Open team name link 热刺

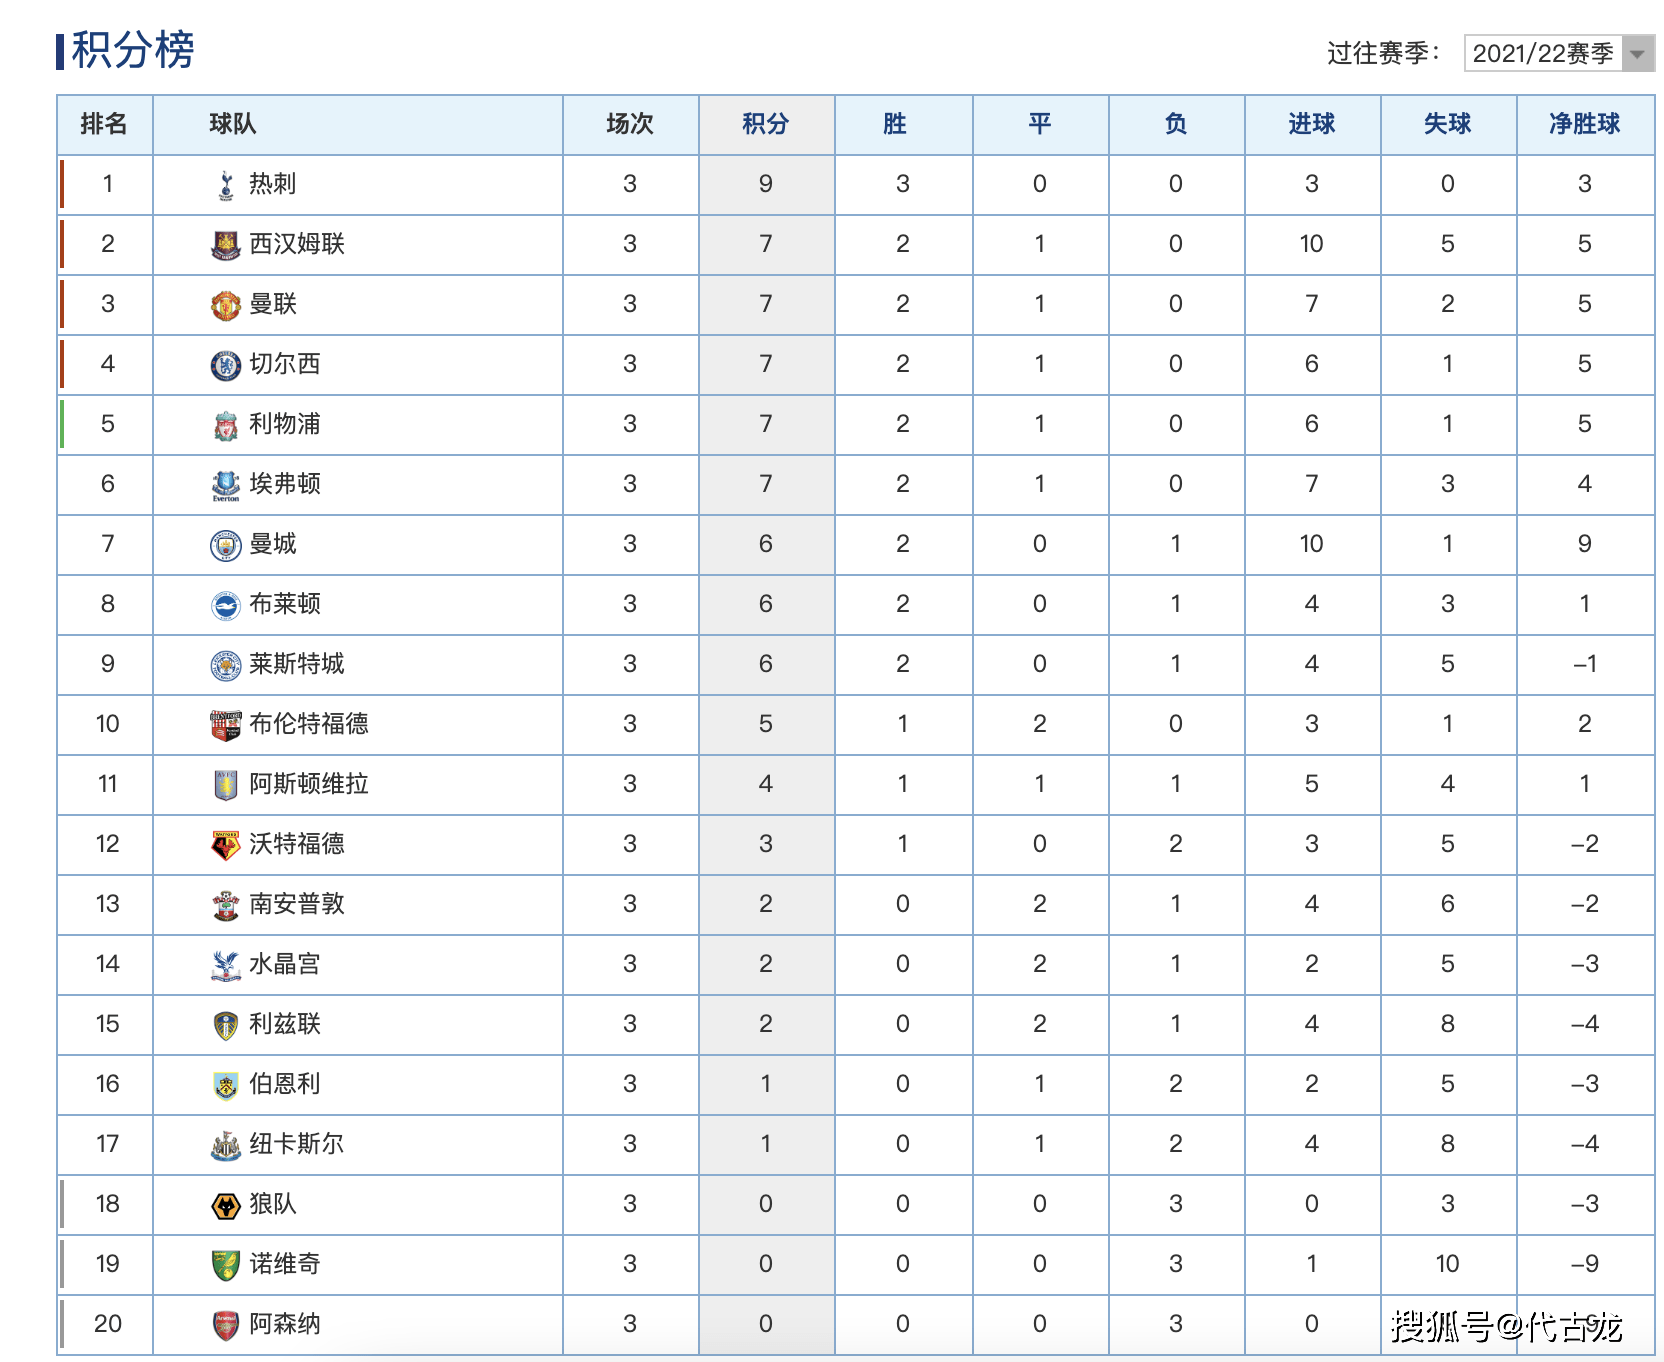273,184
